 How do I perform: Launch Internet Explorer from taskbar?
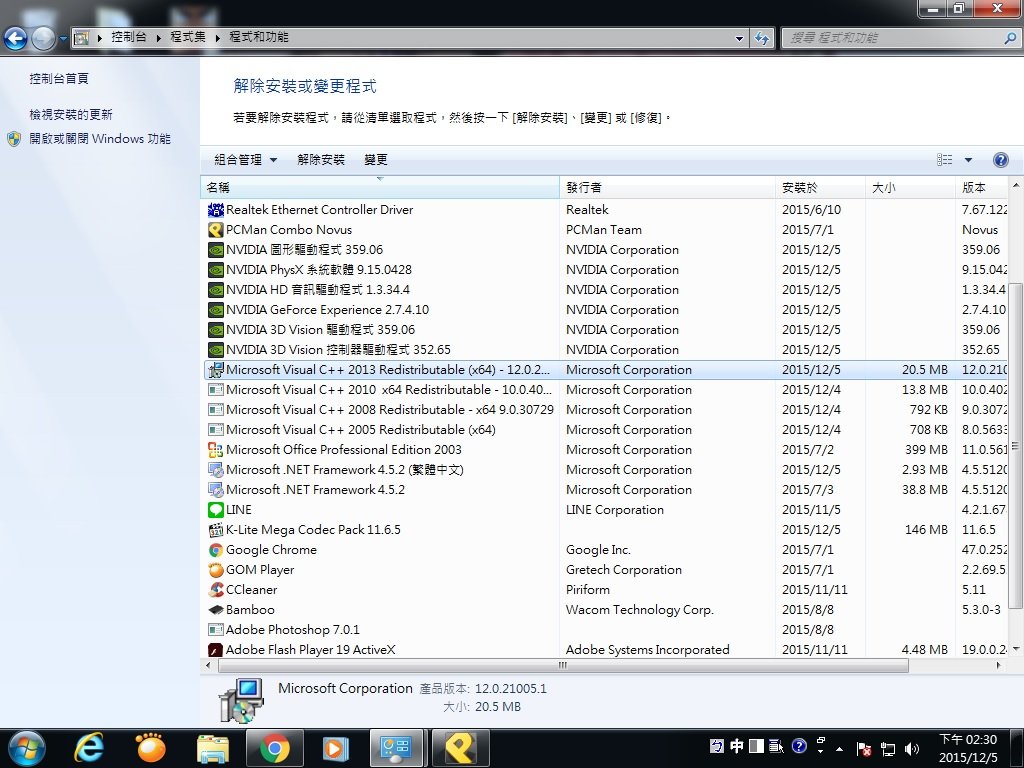click(x=88, y=748)
